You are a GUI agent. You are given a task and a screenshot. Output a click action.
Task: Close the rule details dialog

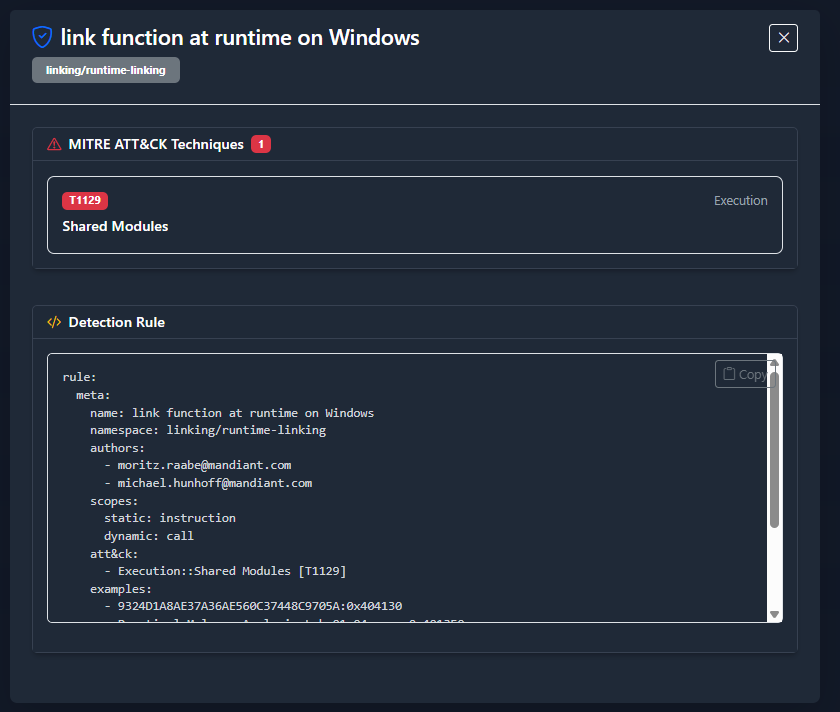[783, 38]
